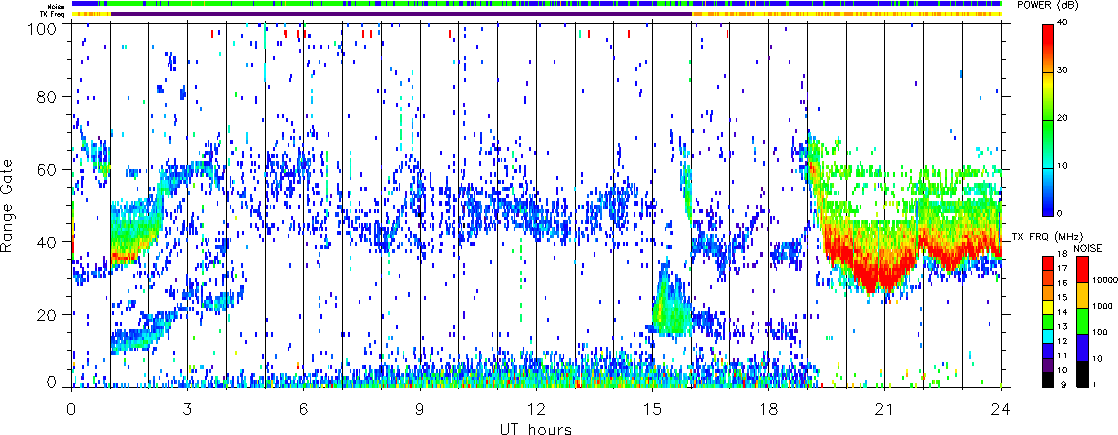Viewport: 1118px width, 435px height.
Task: Pick the orange-yellow swatch in the NOISE legend
Action: 1082,295
